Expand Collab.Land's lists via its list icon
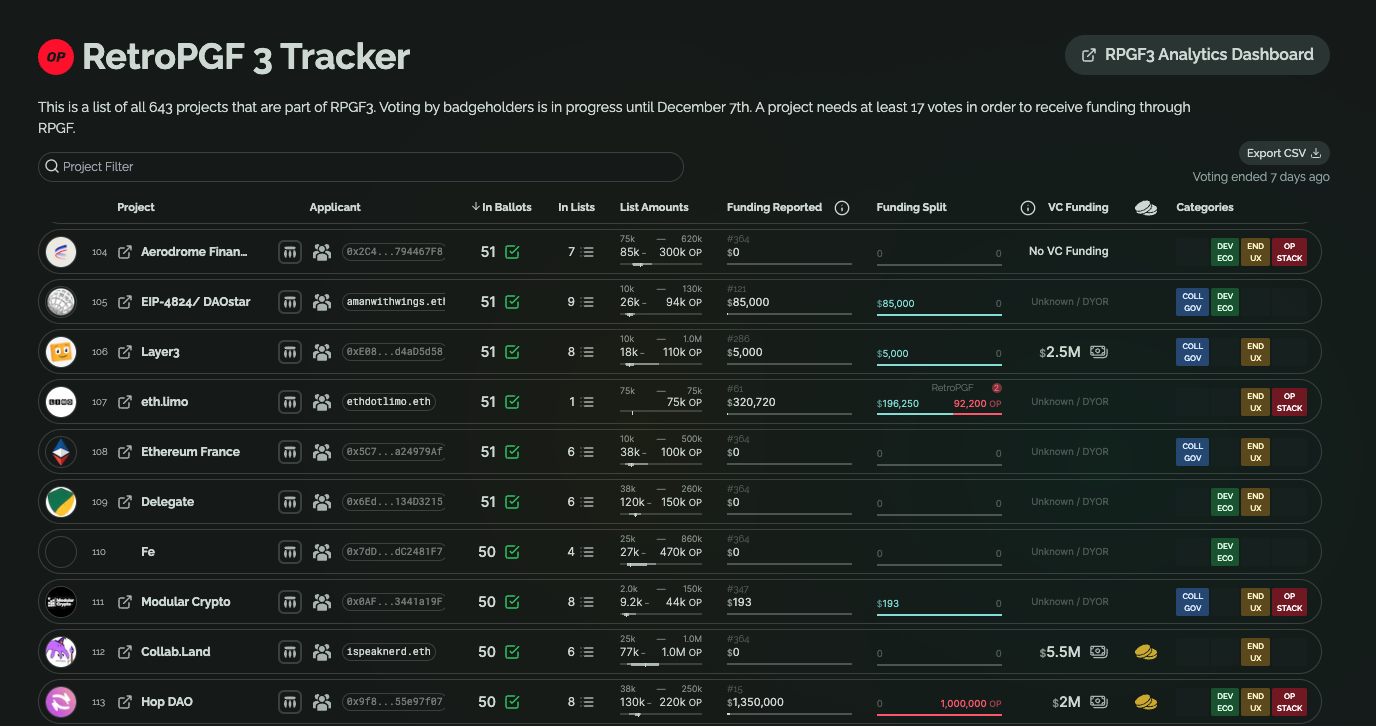 pyautogui.click(x=588, y=652)
